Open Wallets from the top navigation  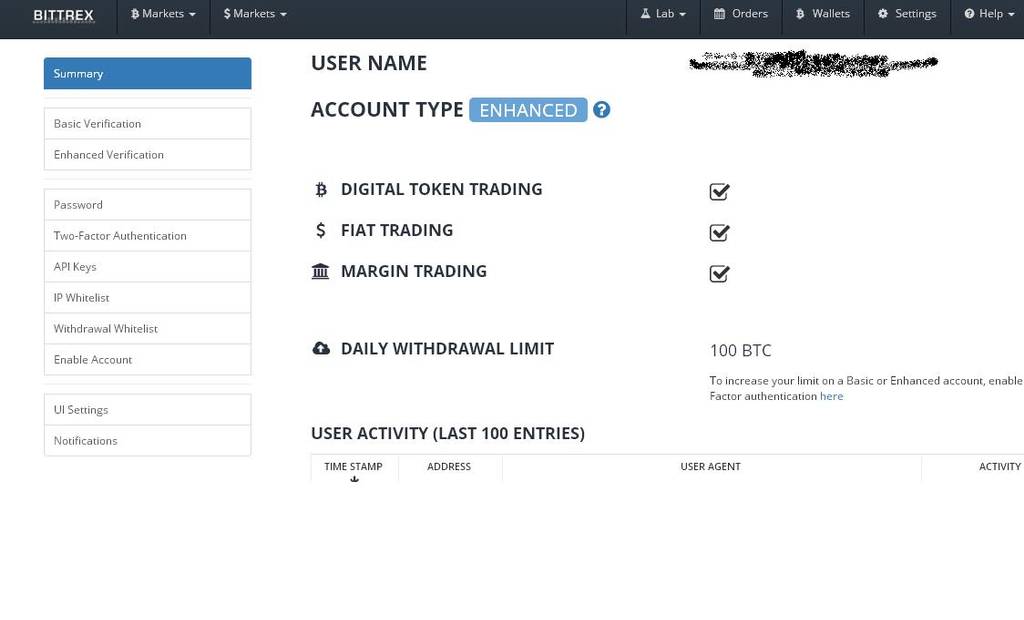coord(823,14)
